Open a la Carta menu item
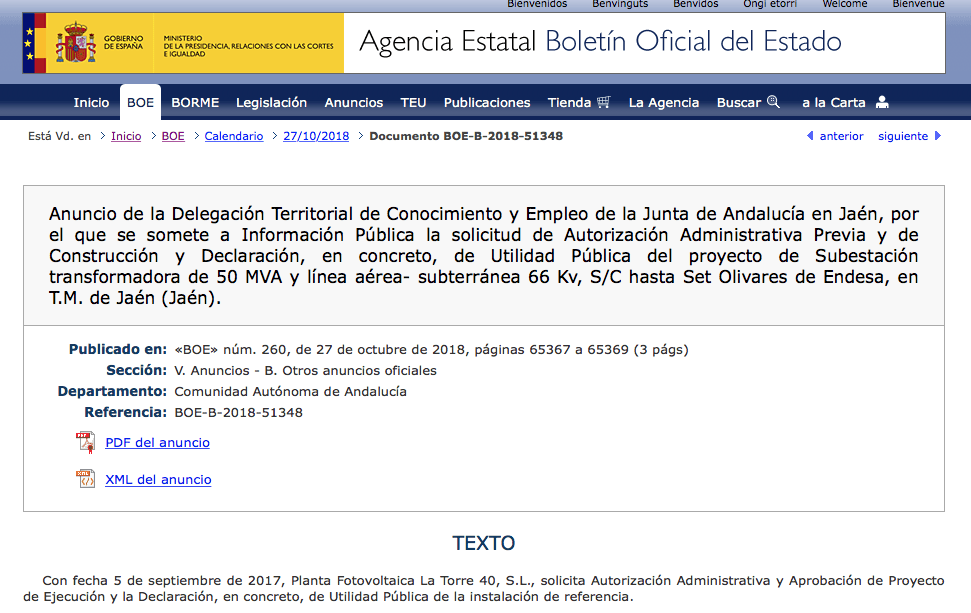This screenshot has height=613, width=971. click(834, 103)
